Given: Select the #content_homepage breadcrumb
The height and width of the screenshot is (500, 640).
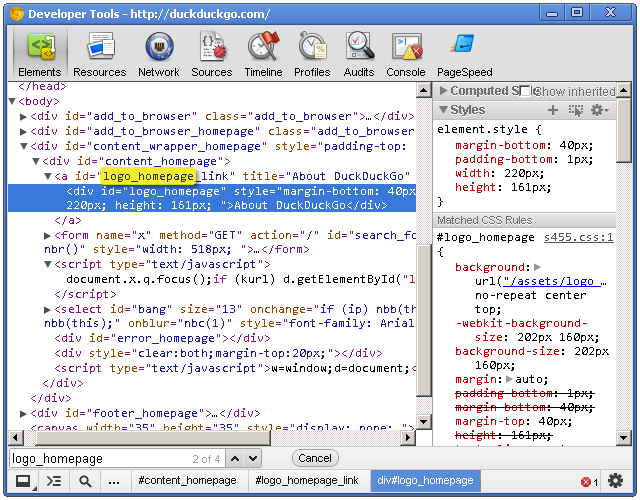Looking at the screenshot, I should 187,480.
